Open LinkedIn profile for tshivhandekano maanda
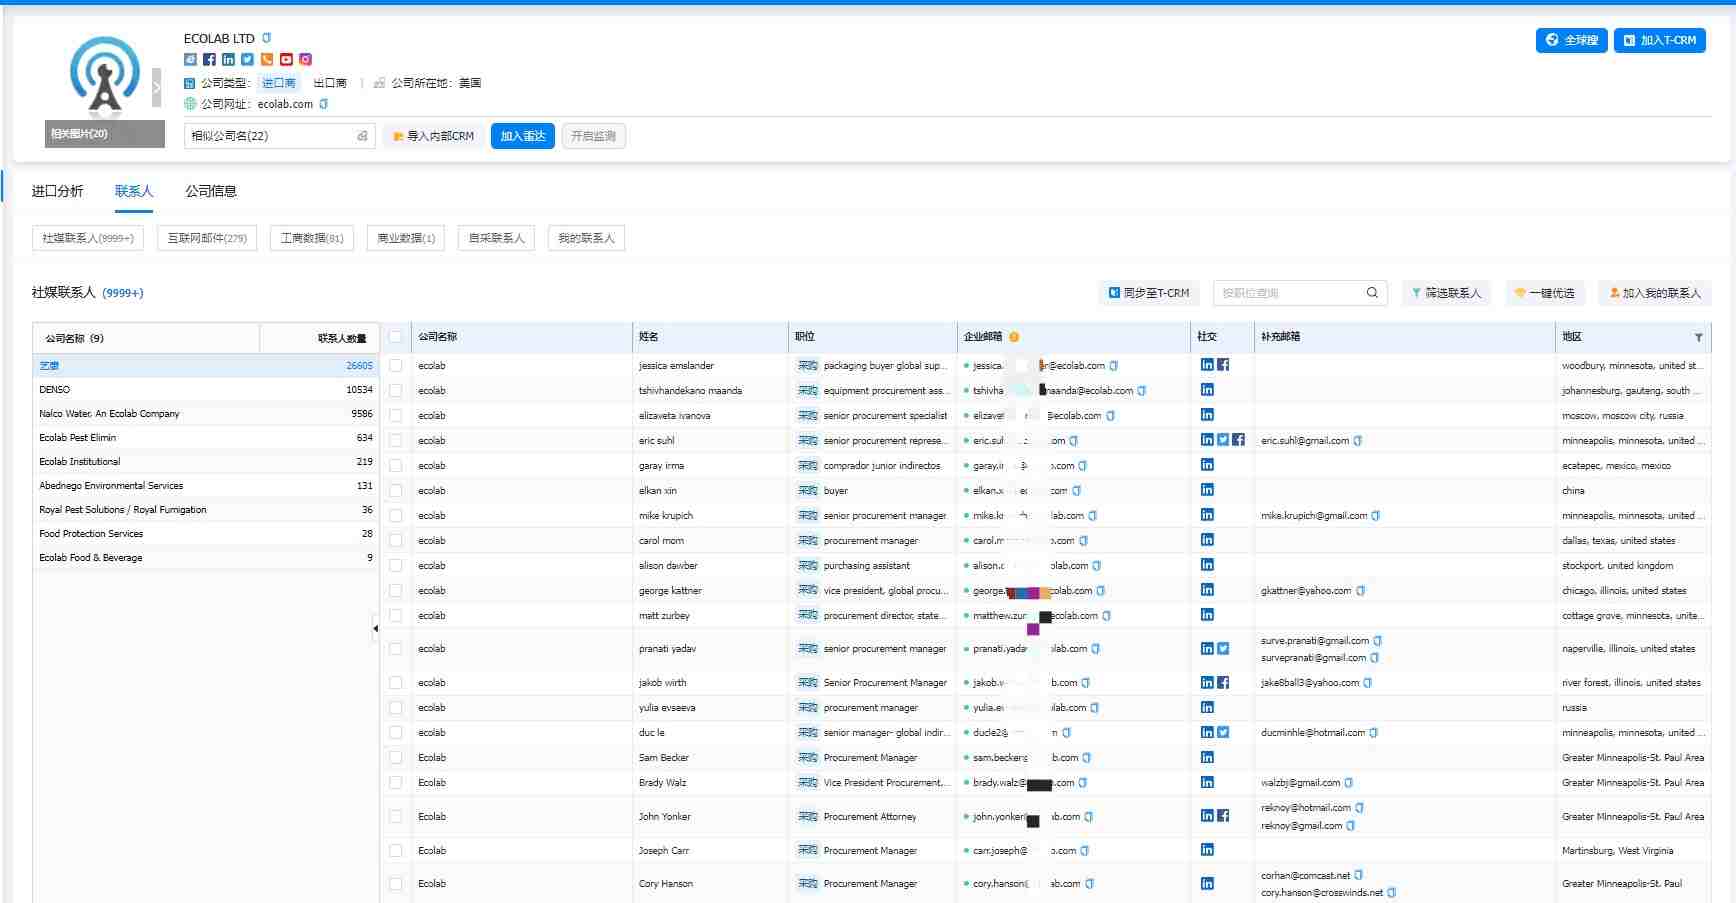 pos(1207,390)
